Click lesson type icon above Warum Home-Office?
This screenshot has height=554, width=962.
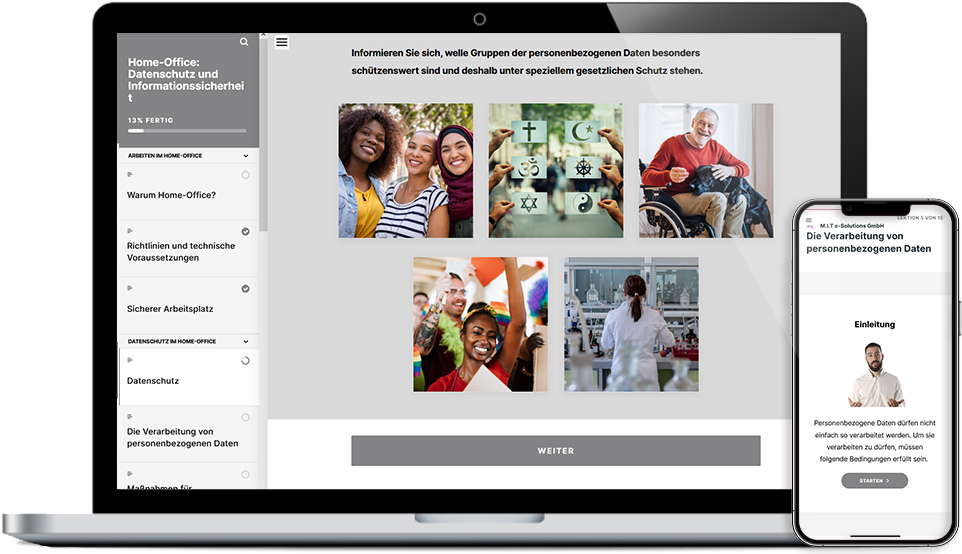[x=129, y=174]
